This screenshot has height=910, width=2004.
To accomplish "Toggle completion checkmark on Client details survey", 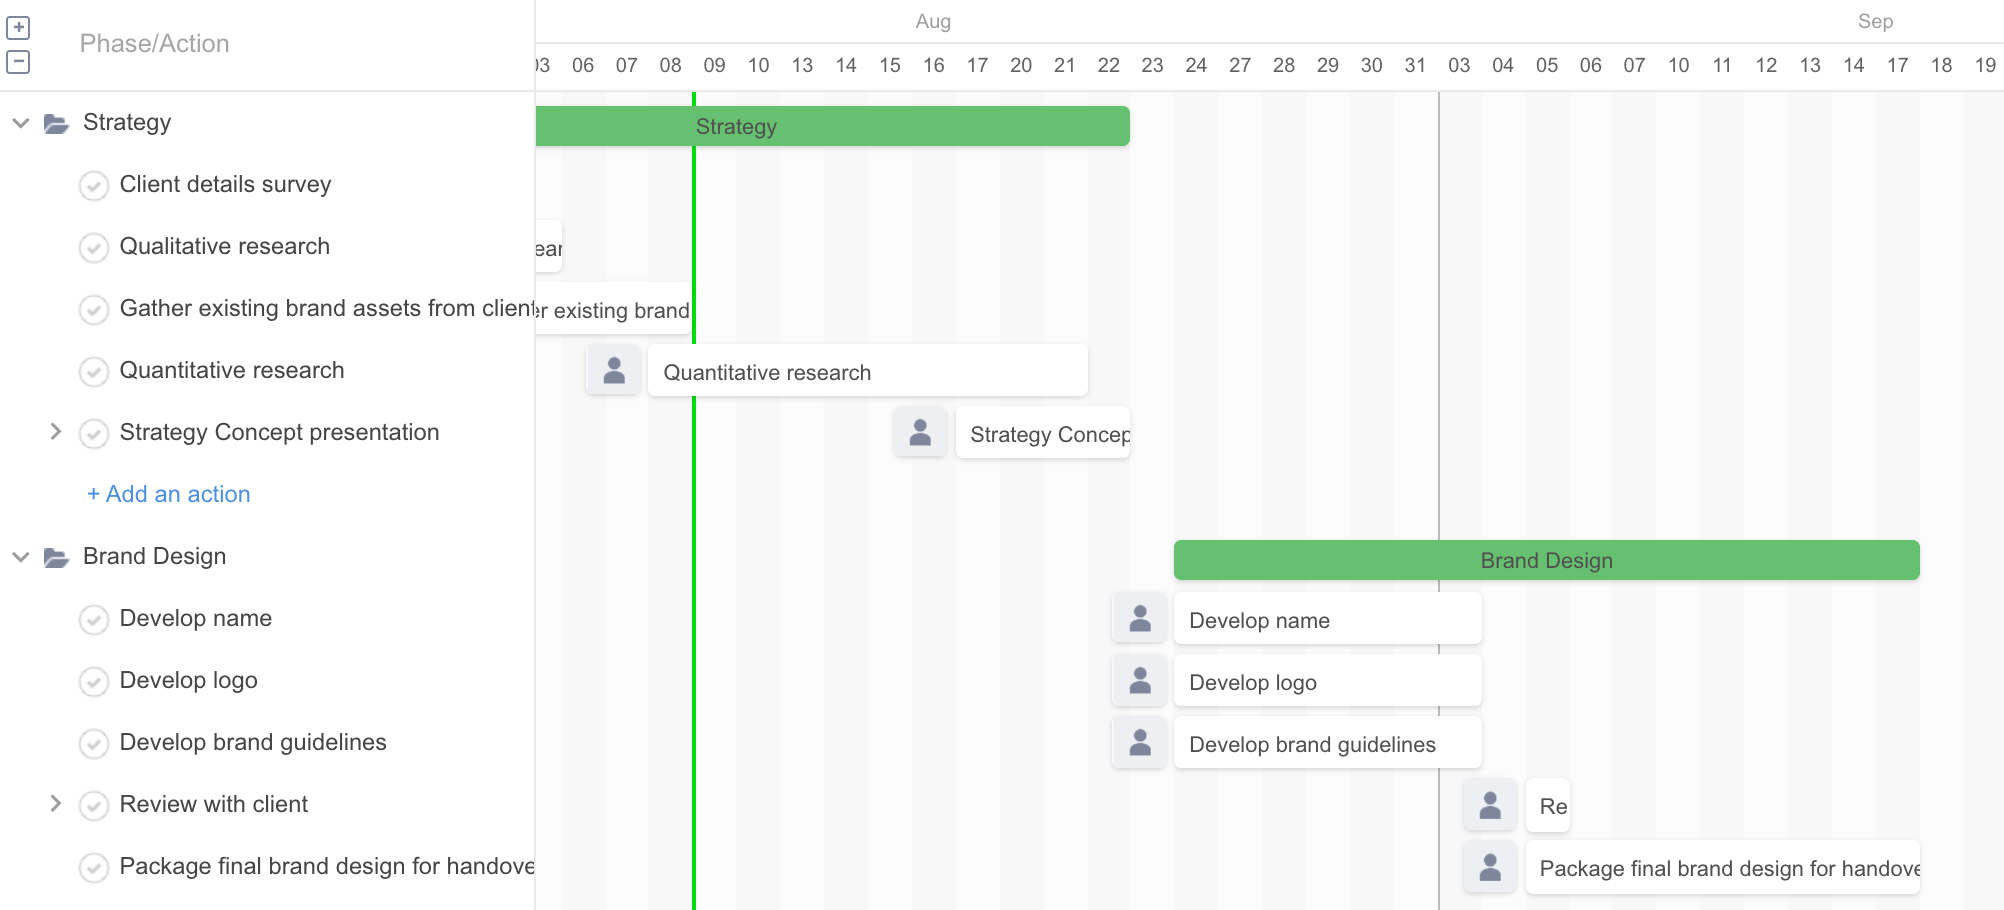I will click(x=94, y=185).
